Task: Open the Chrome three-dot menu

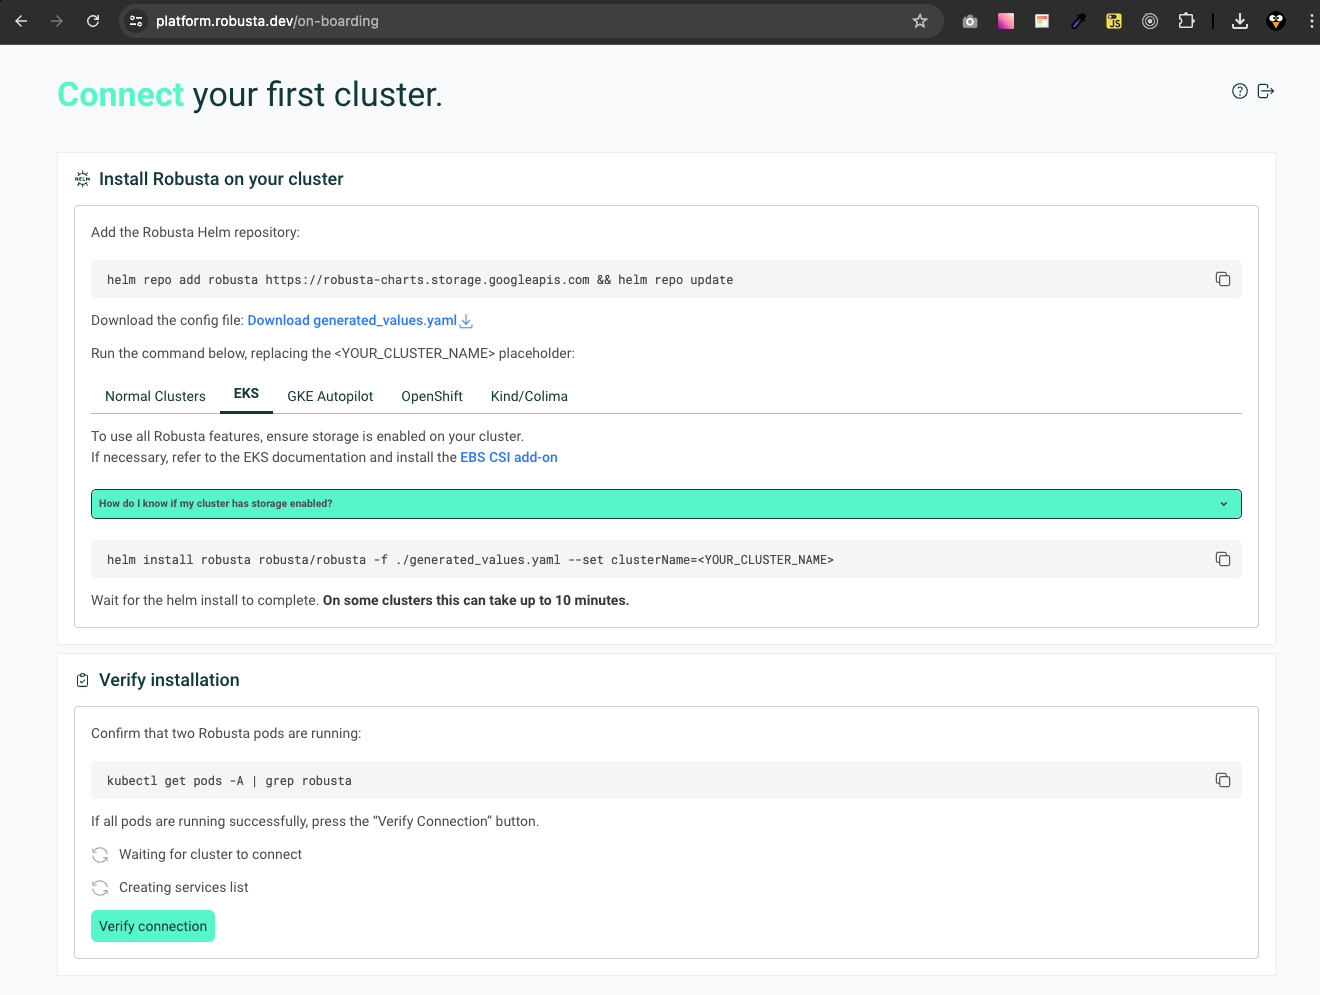Action: pos(1311,21)
